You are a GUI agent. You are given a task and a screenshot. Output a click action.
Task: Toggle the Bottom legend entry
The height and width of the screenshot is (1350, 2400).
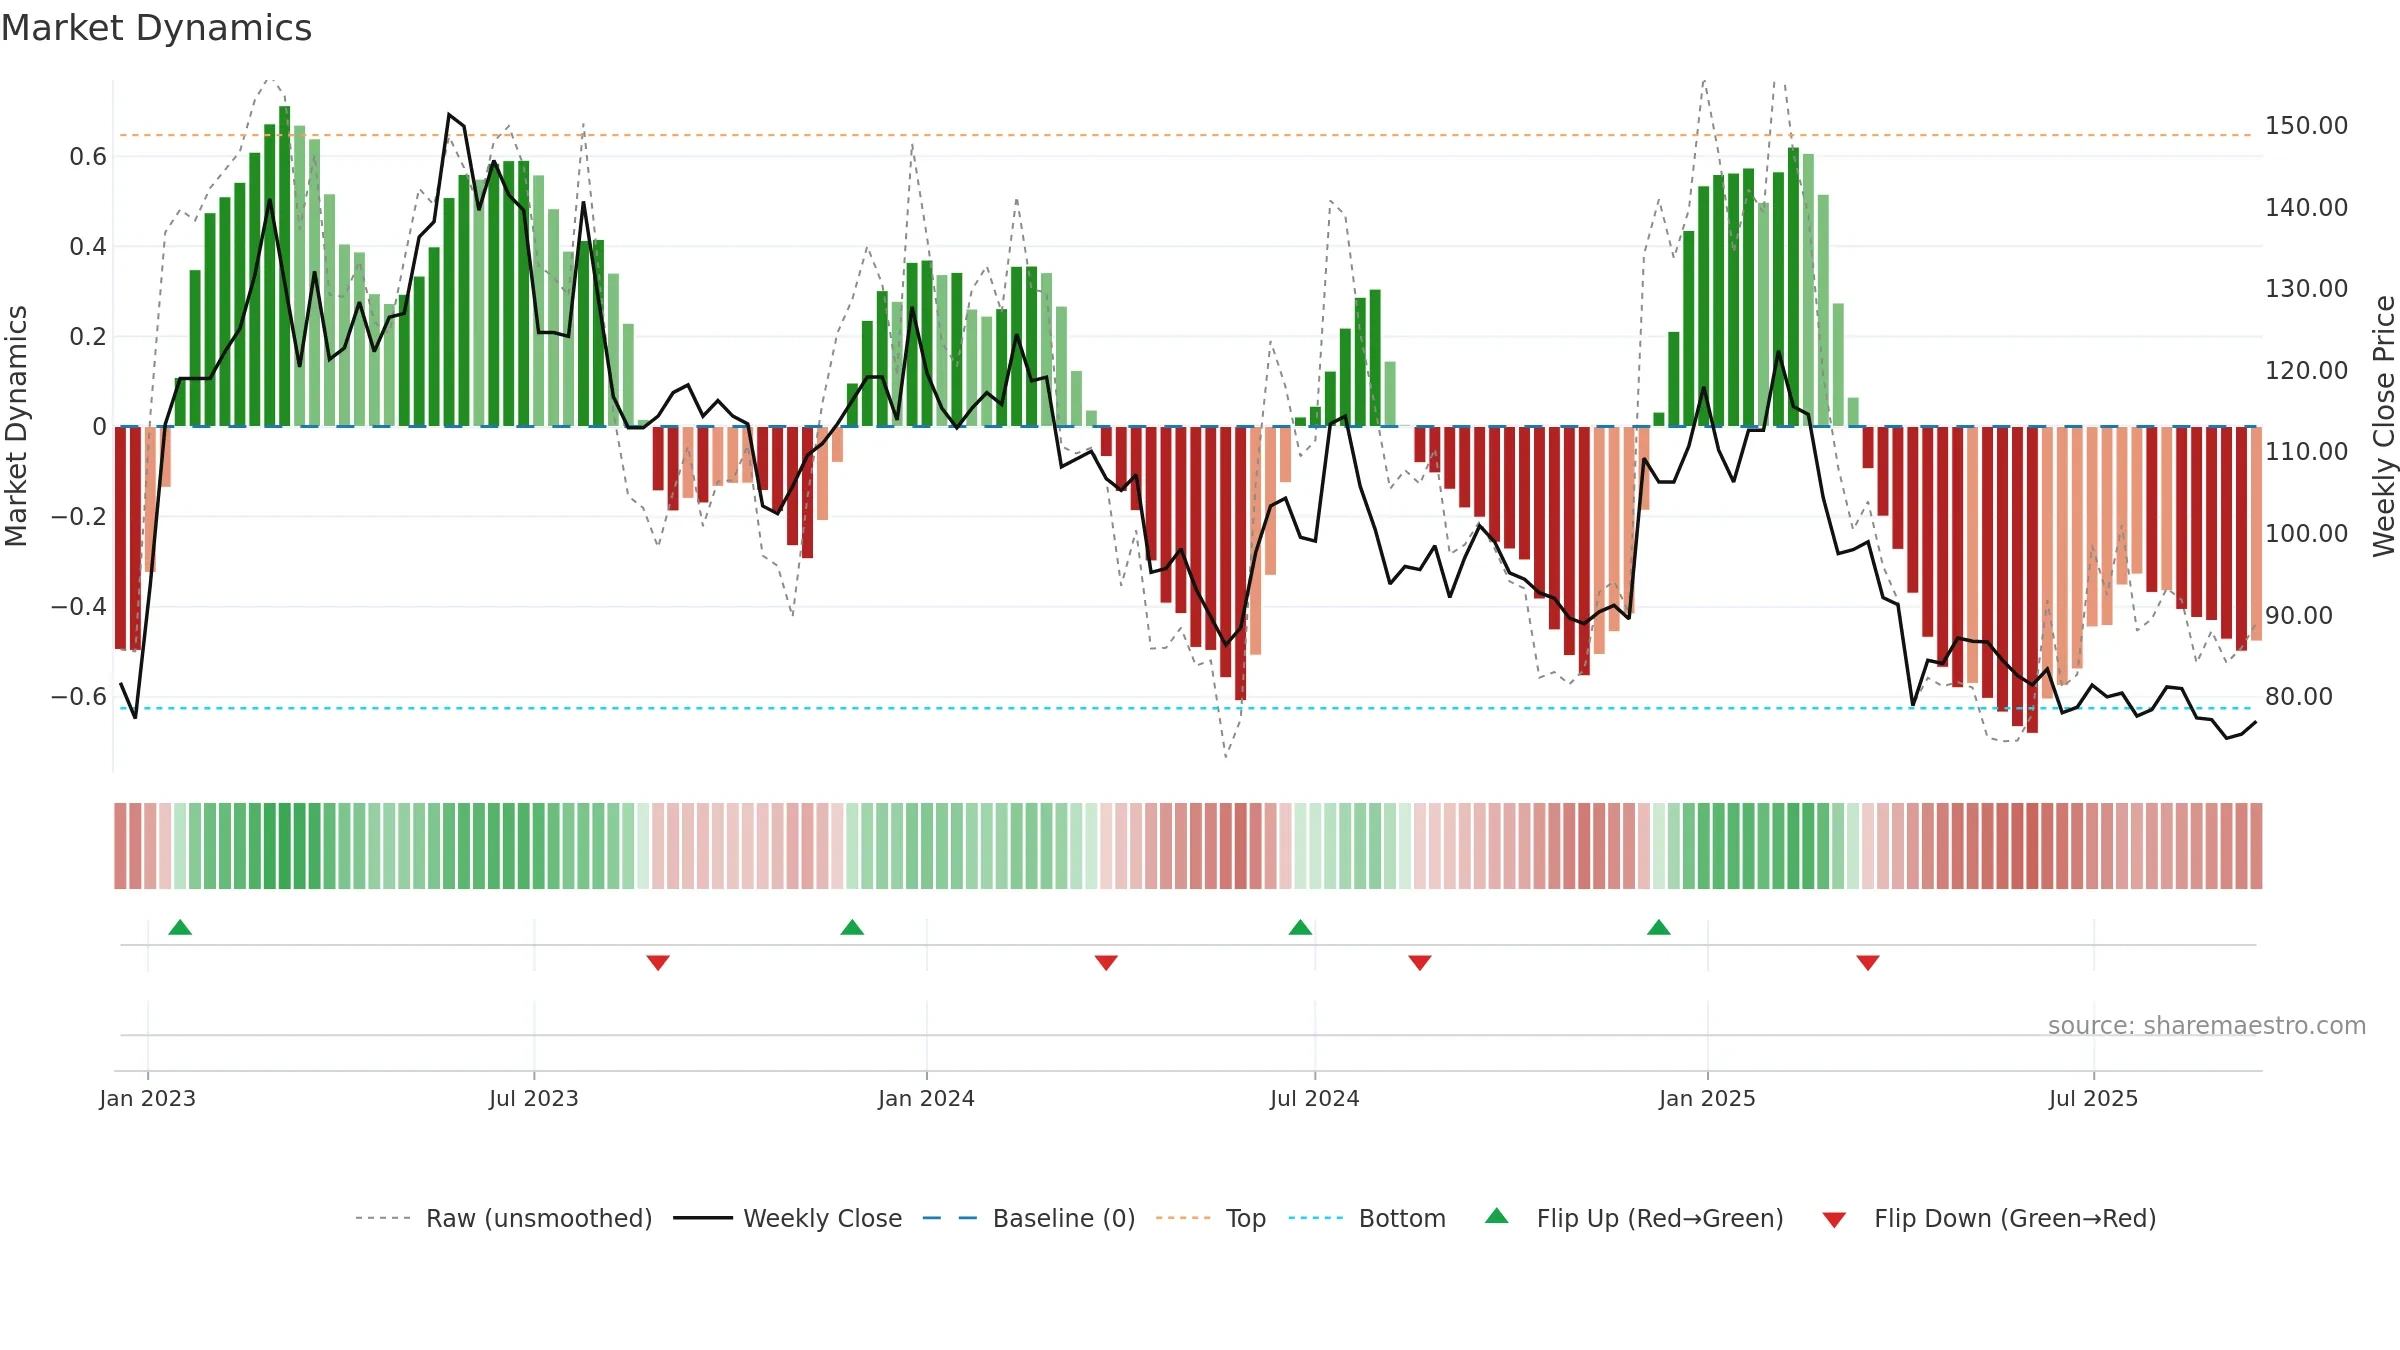[x=1367, y=1218]
